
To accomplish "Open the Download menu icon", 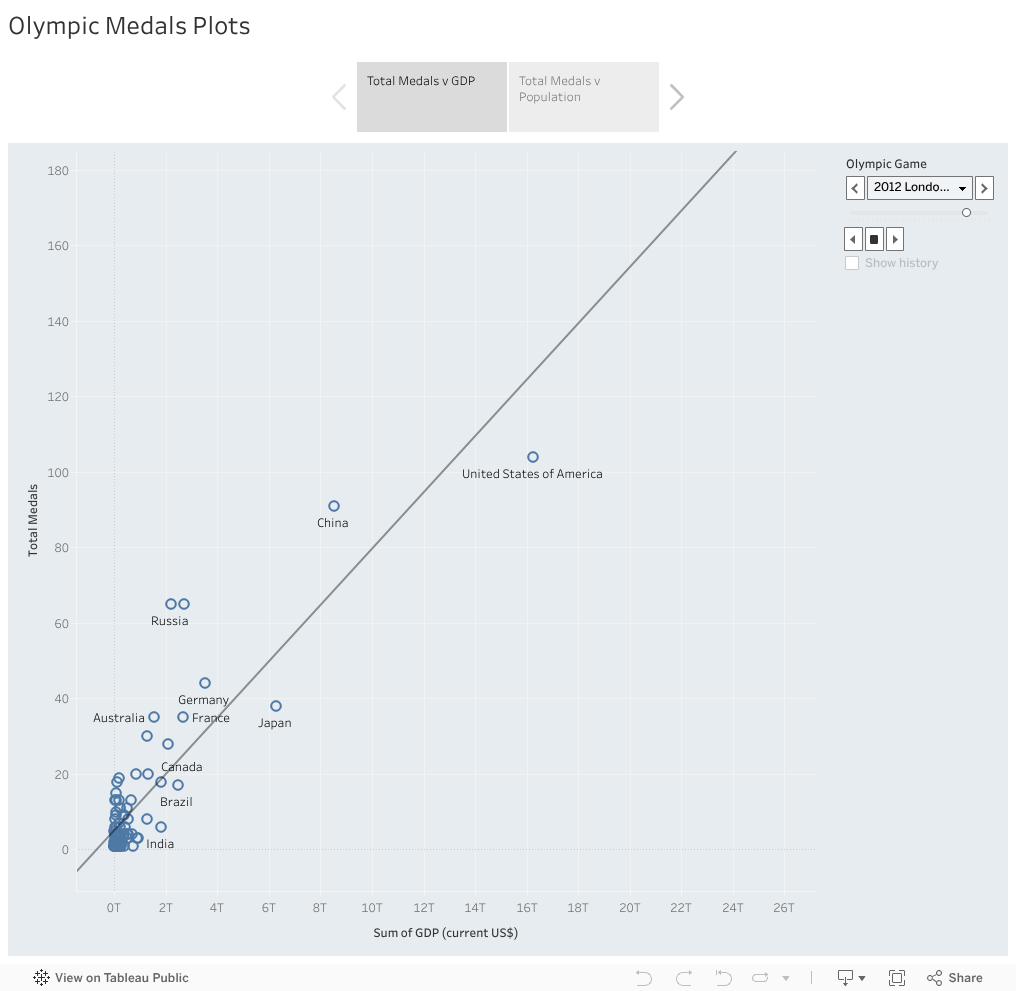I will 851,978.
